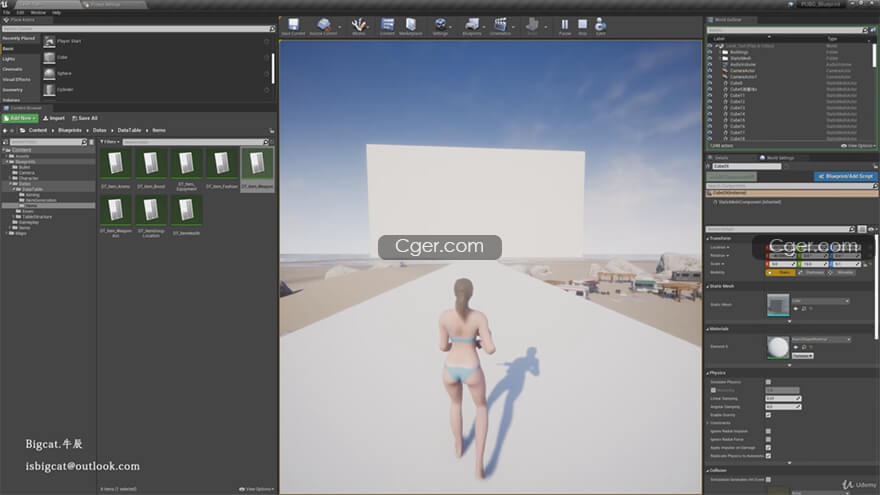Open the Static Mesh asset dropdown
The image size is (880, 495).
[x=821, y=301]
